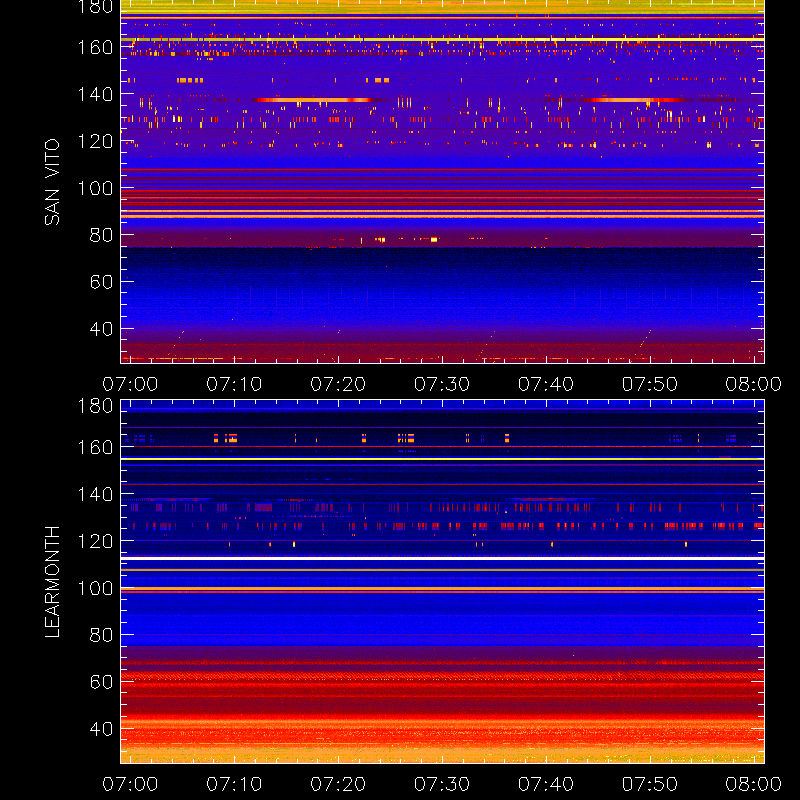Choose Learmonth panel's 08:00 time label
This screenshot has width=800, height=800.
coord(754,784)
